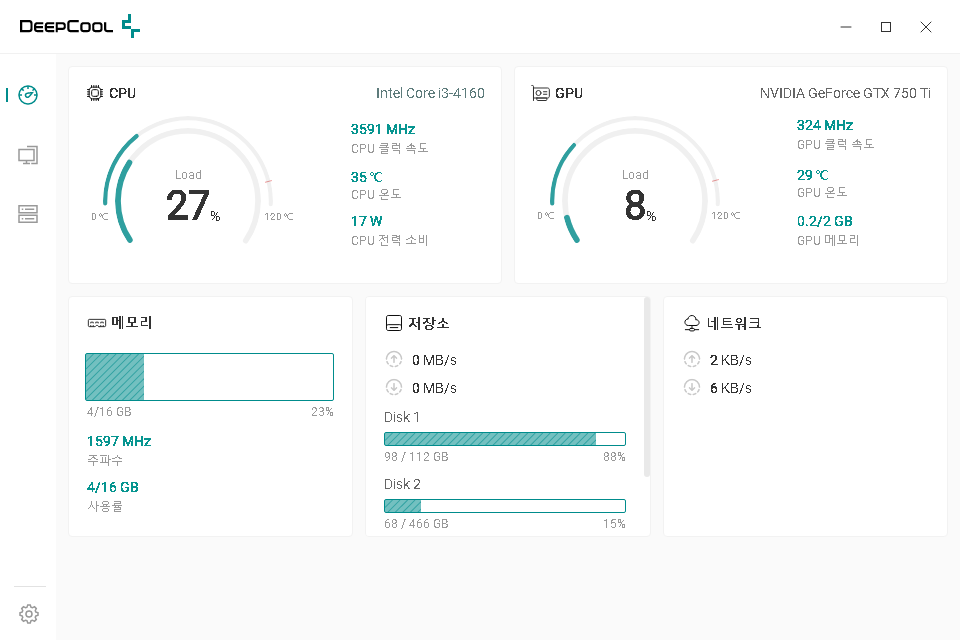Image resolution: width=960 pixels, height=640 pixels.
Task: Click the storage upload arrow icon
Action: (393, 360)
